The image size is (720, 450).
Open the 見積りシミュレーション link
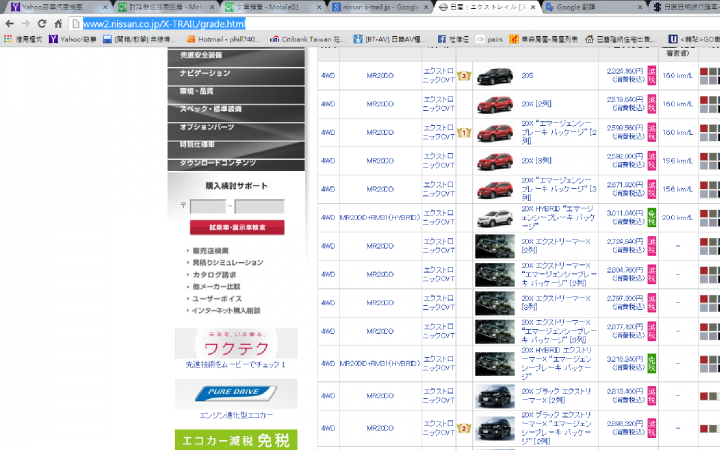pos(227,263)
